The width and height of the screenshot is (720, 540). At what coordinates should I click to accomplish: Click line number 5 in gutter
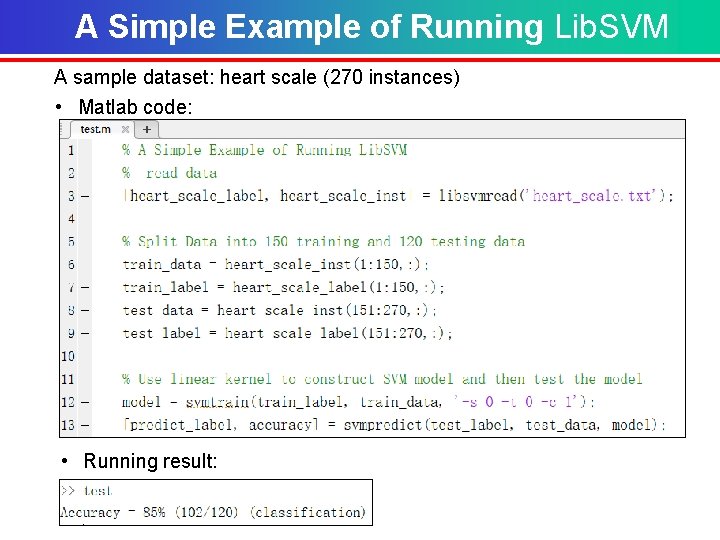[71, 242]
